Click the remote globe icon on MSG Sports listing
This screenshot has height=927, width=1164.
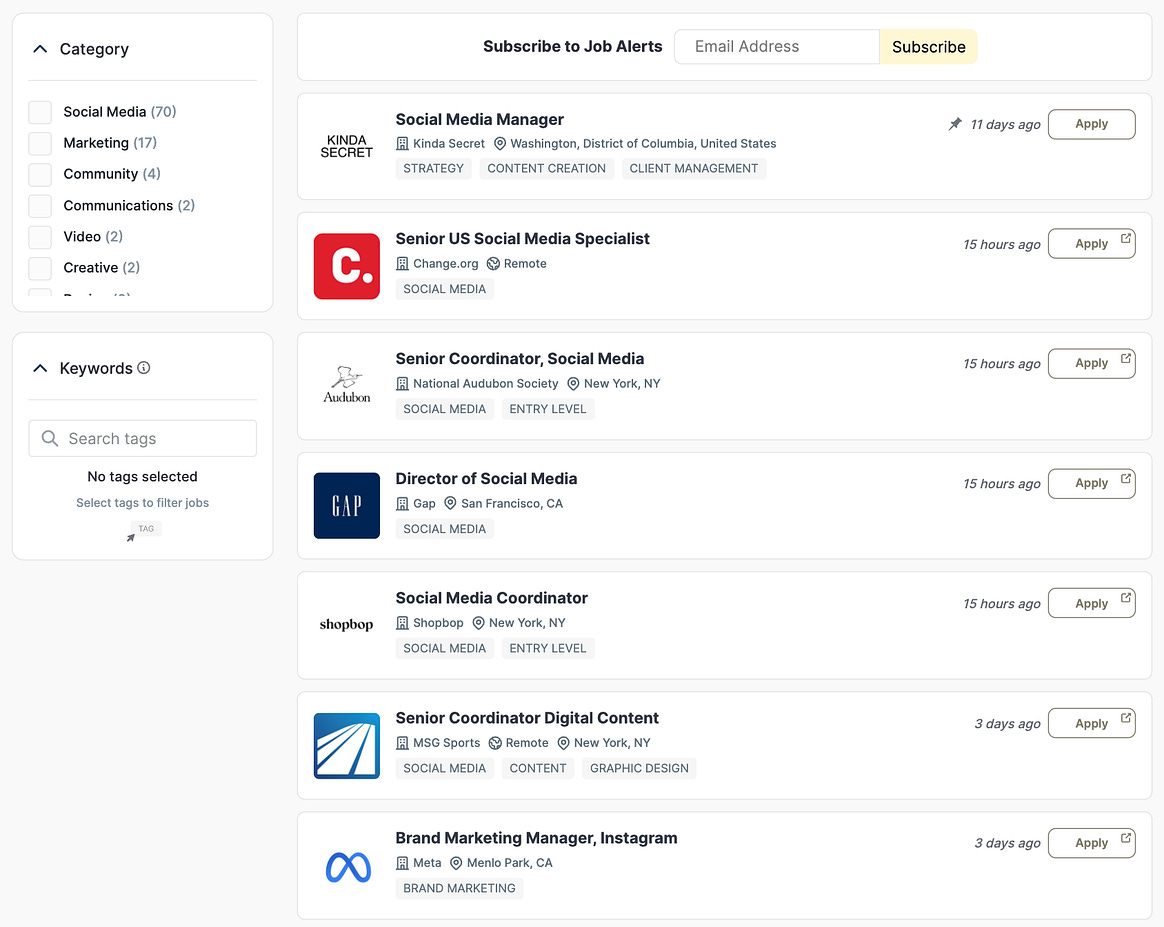coord(495,743)
